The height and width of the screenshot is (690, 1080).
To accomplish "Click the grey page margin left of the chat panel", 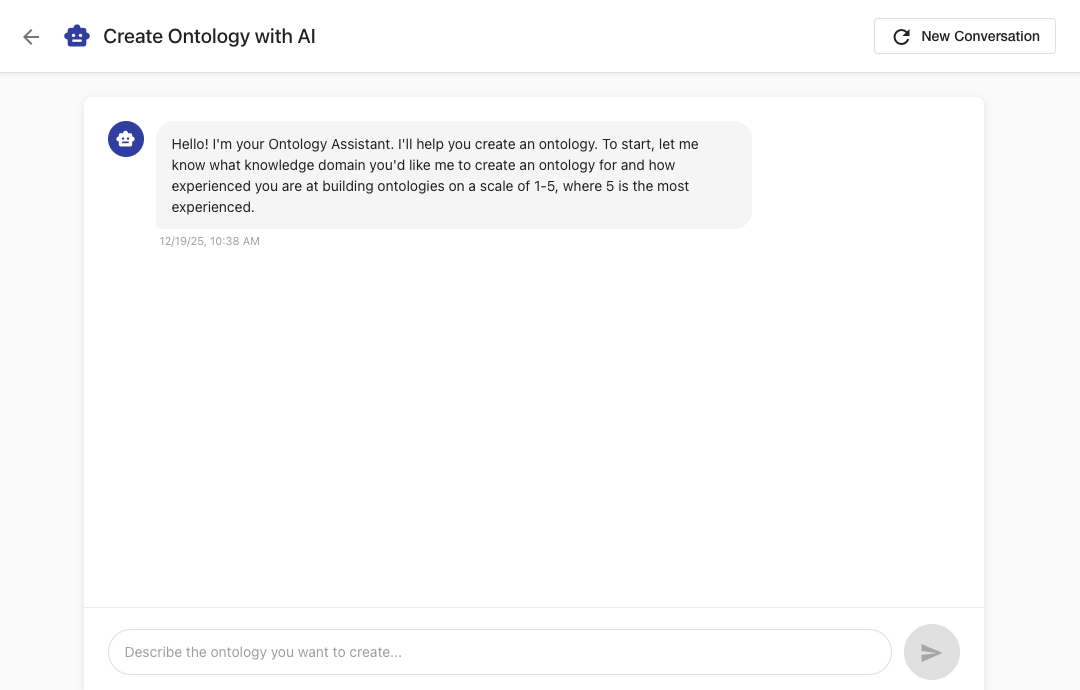I will pyautogui.click(x=41, y=380).
